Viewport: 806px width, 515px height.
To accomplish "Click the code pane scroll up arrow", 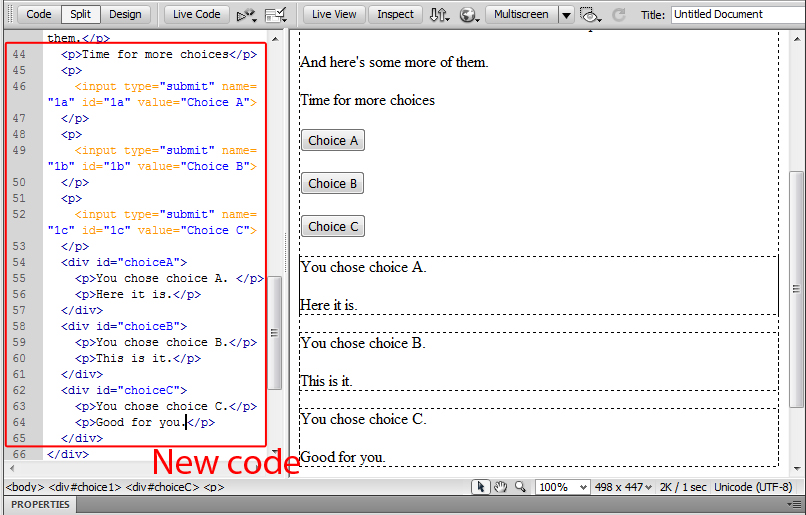I will point(275,39).
